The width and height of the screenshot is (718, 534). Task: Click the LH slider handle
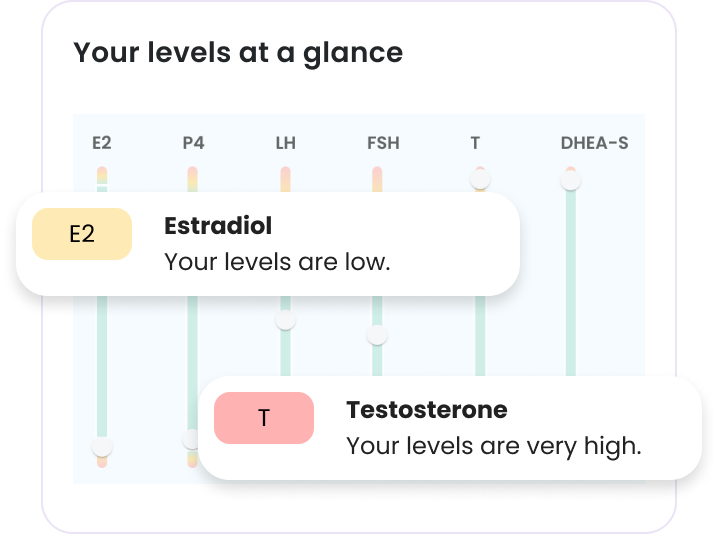(x=286, y=321)
